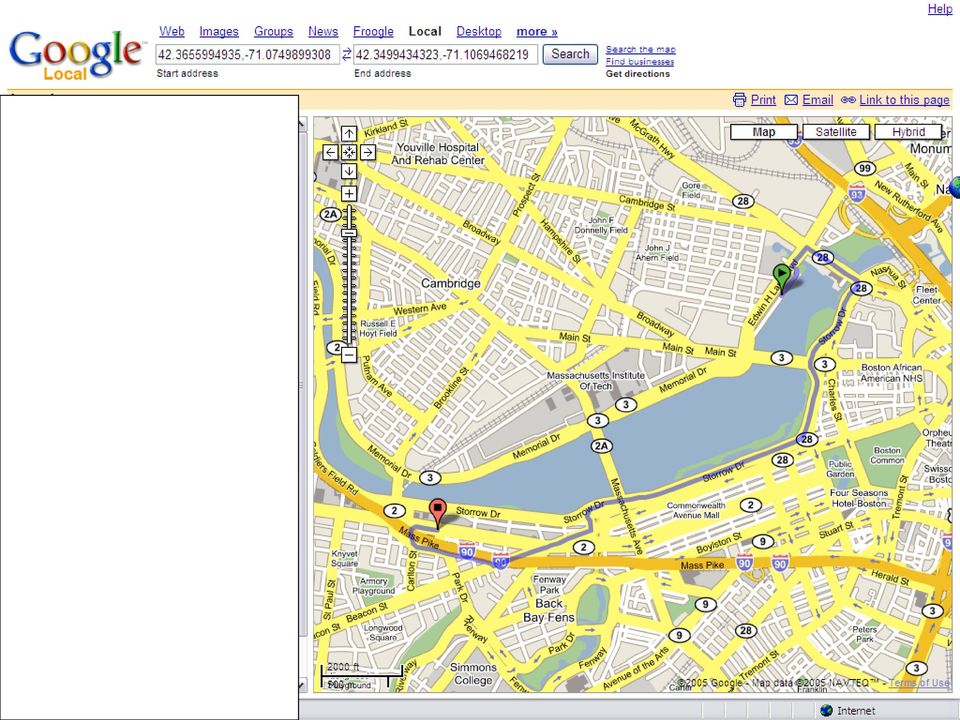Click the Boston African American NHS label
The image size is (960, 720).
[x=891, y=373]
